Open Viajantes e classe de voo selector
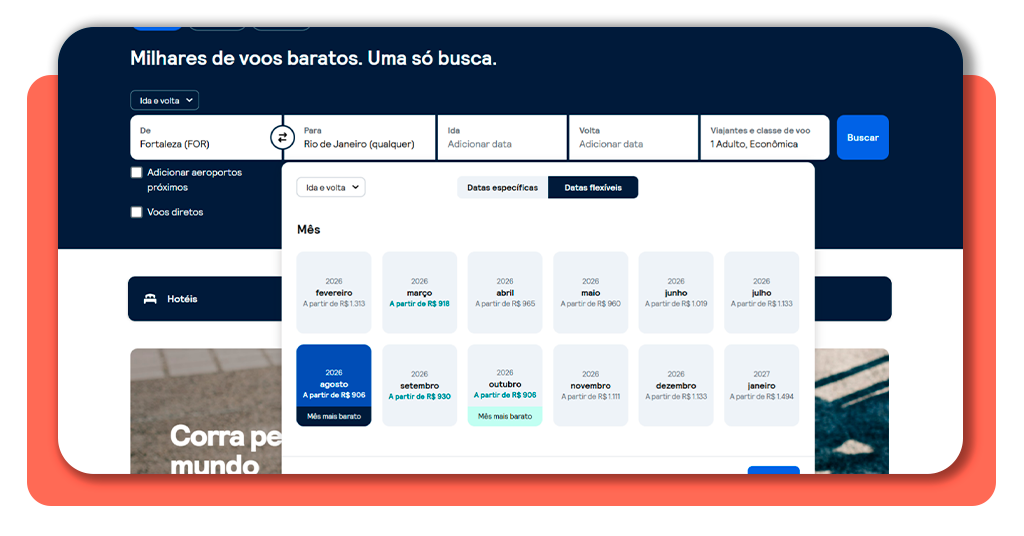The image size is (1024, 536). click(x=764, y=138)
